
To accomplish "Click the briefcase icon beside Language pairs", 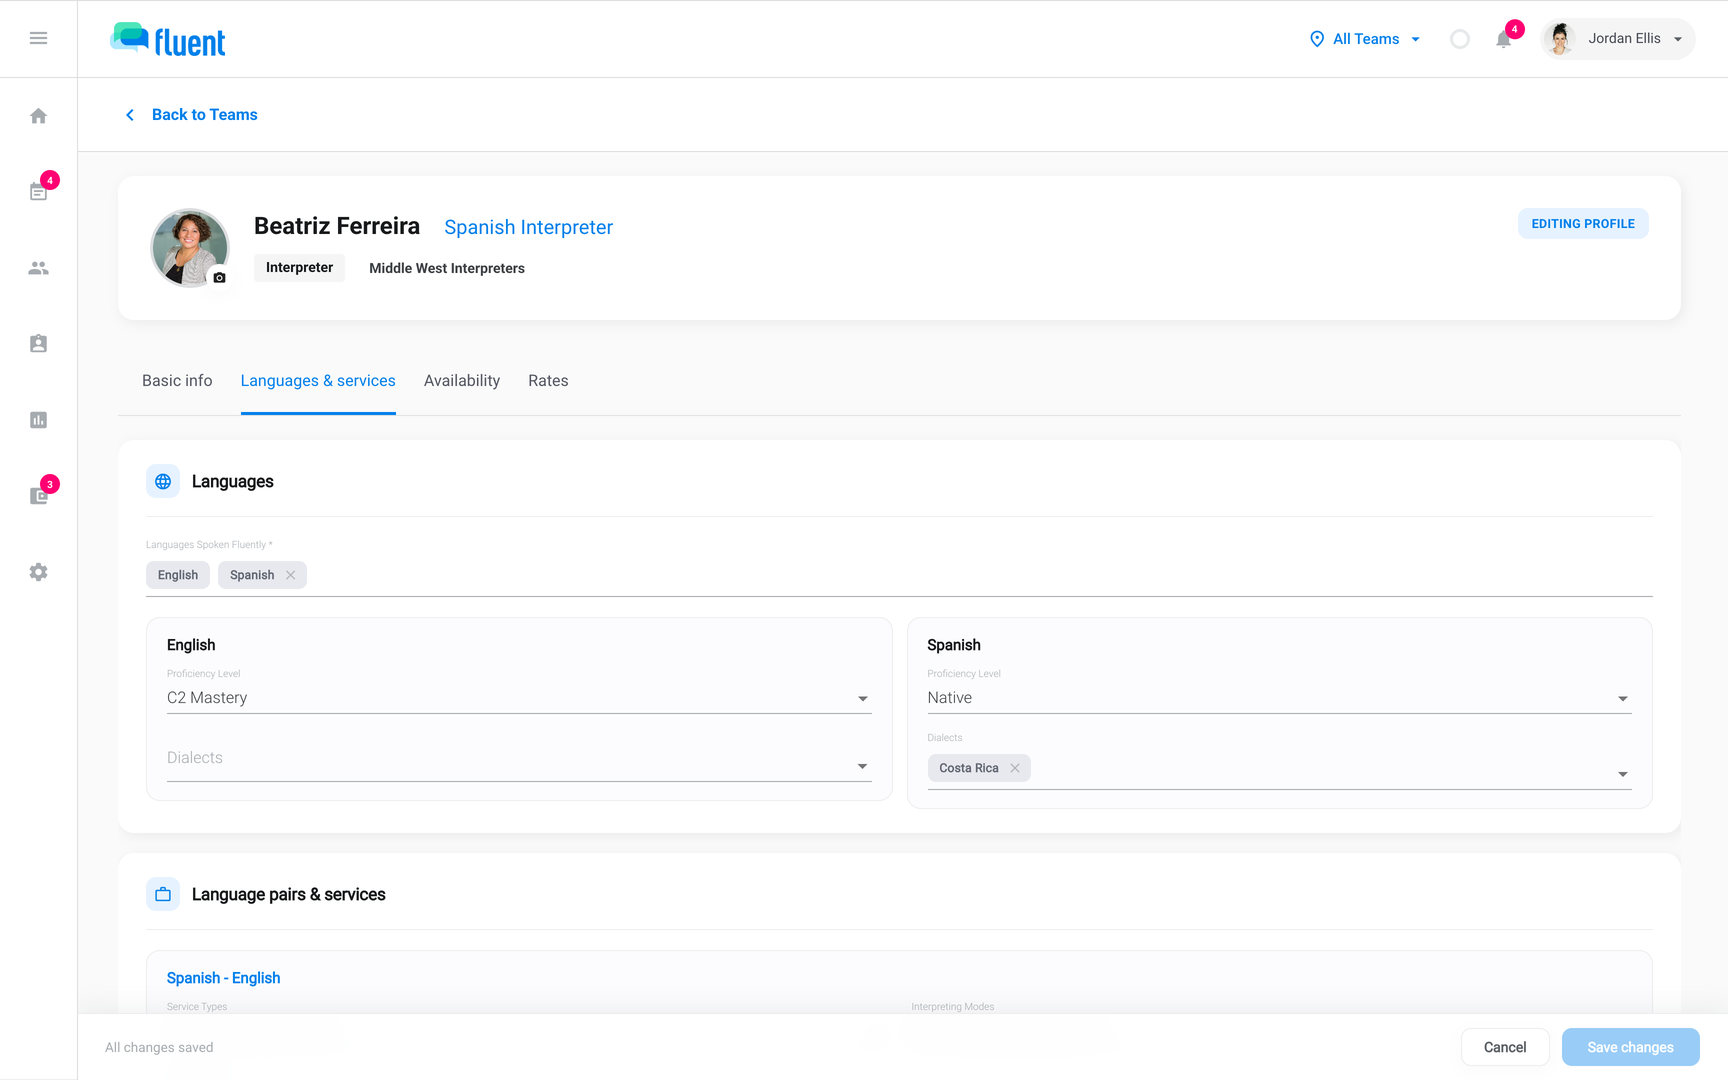I will coord(163,894).
